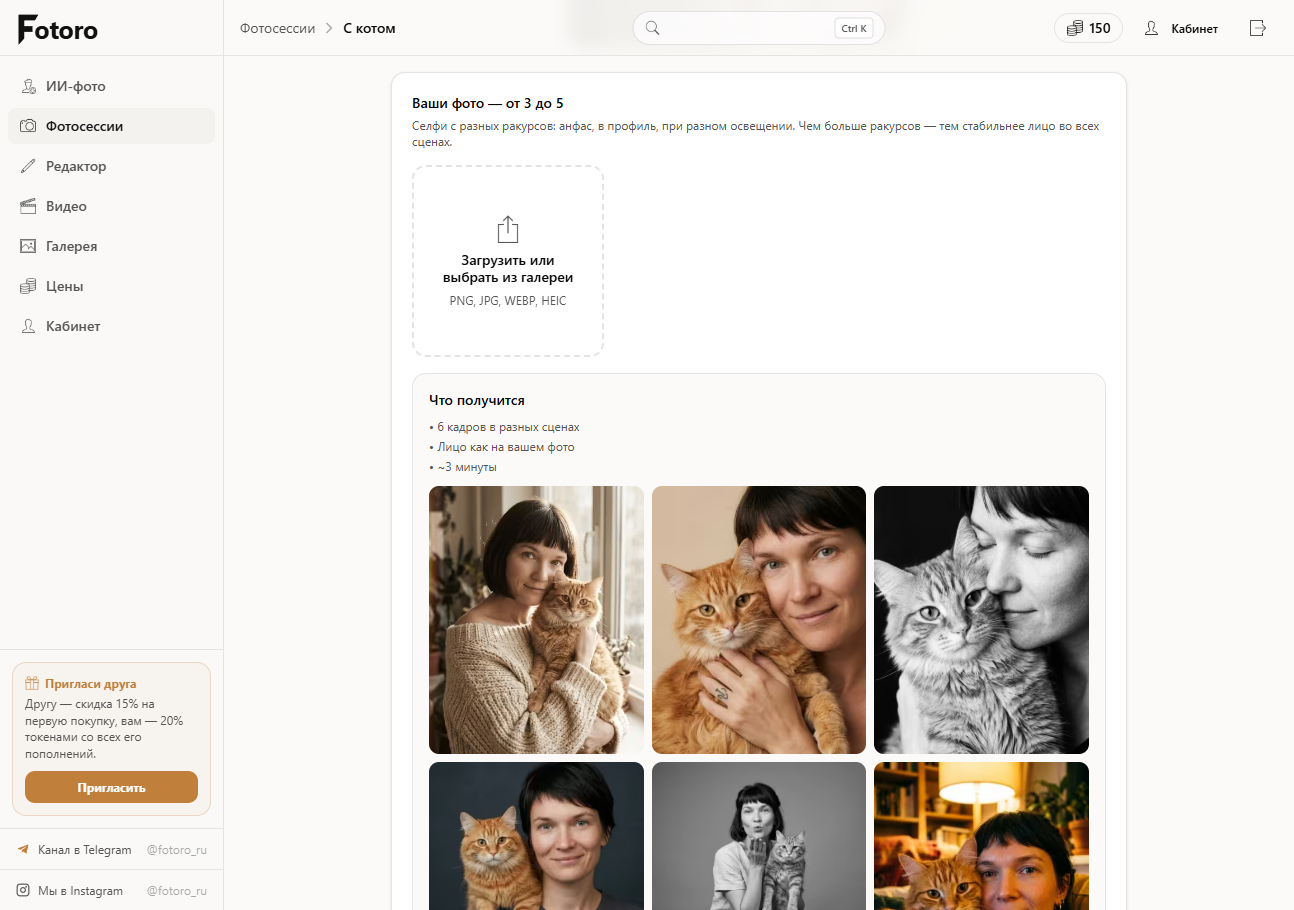
Task: Open the ИИ-фото section icon
Action: [28, 87]
